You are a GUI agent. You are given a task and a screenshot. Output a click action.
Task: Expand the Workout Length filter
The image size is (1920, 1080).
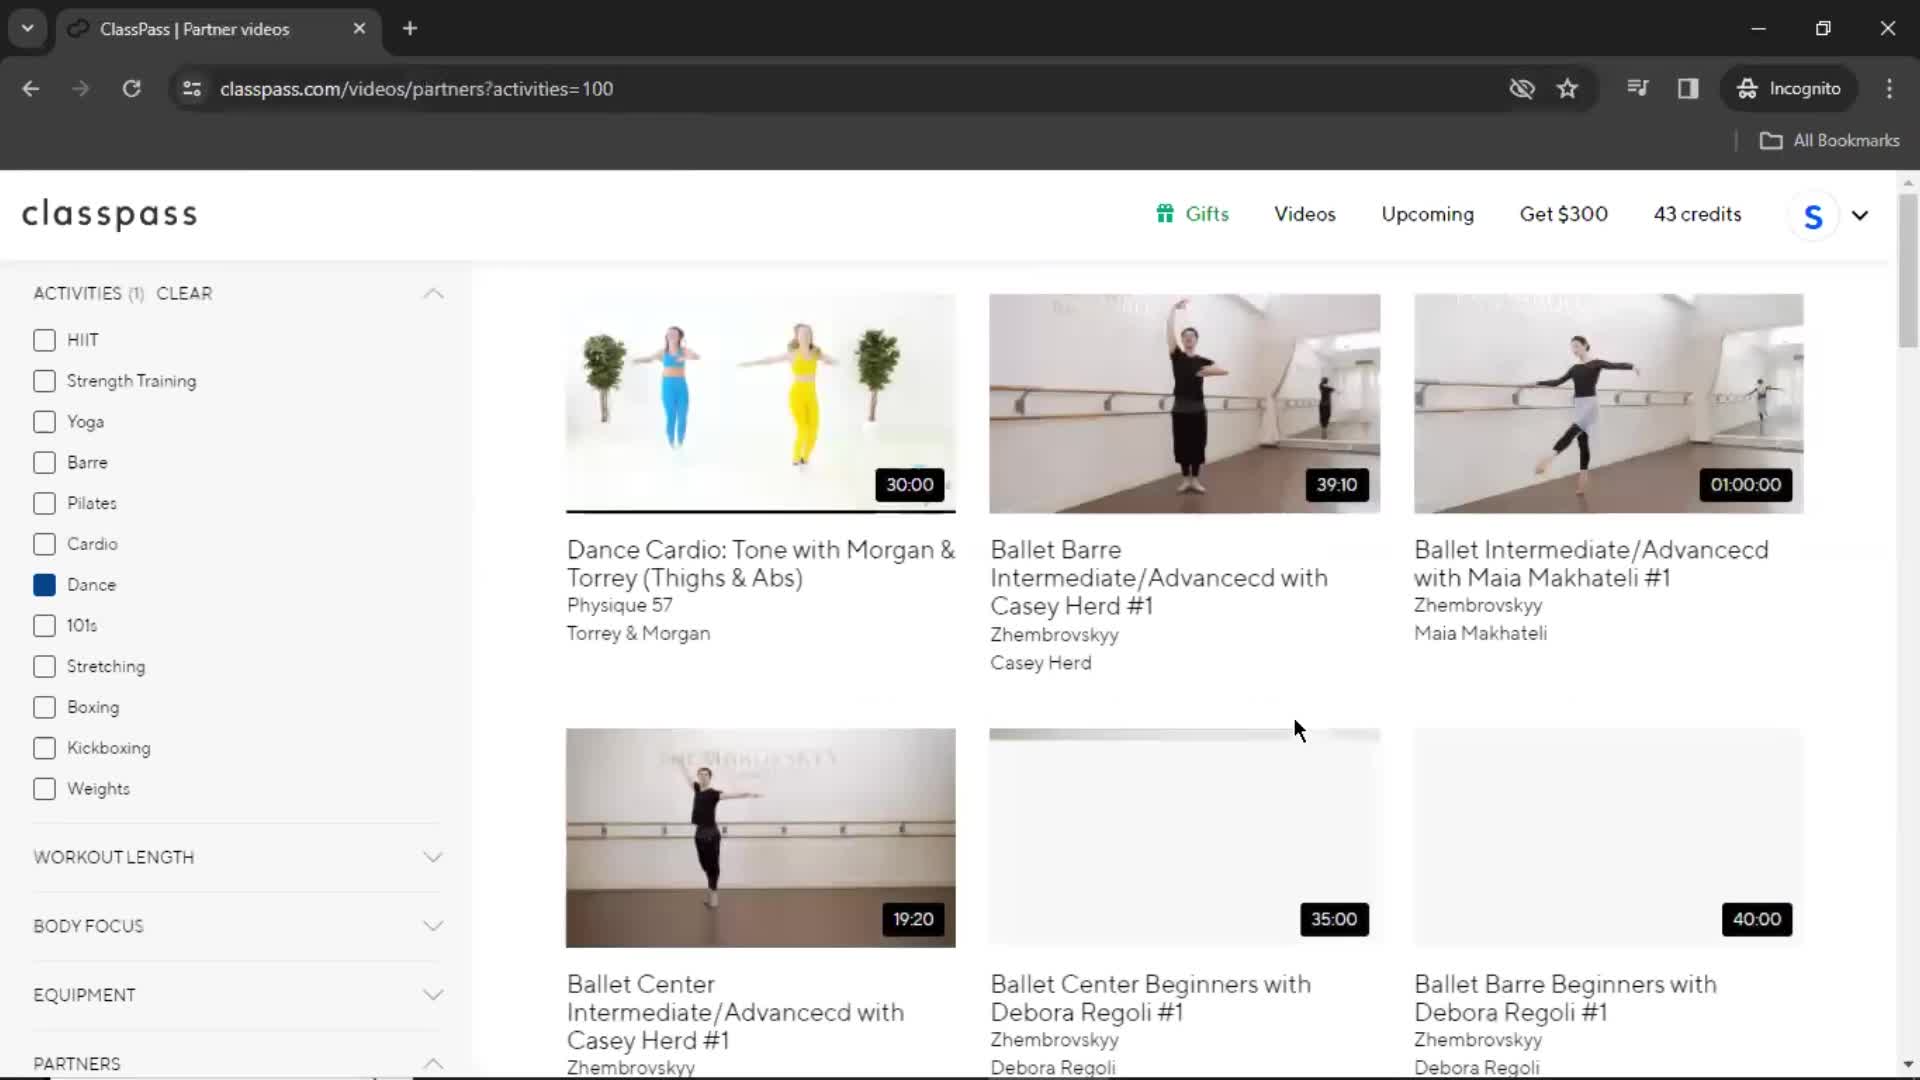[237, 857]
